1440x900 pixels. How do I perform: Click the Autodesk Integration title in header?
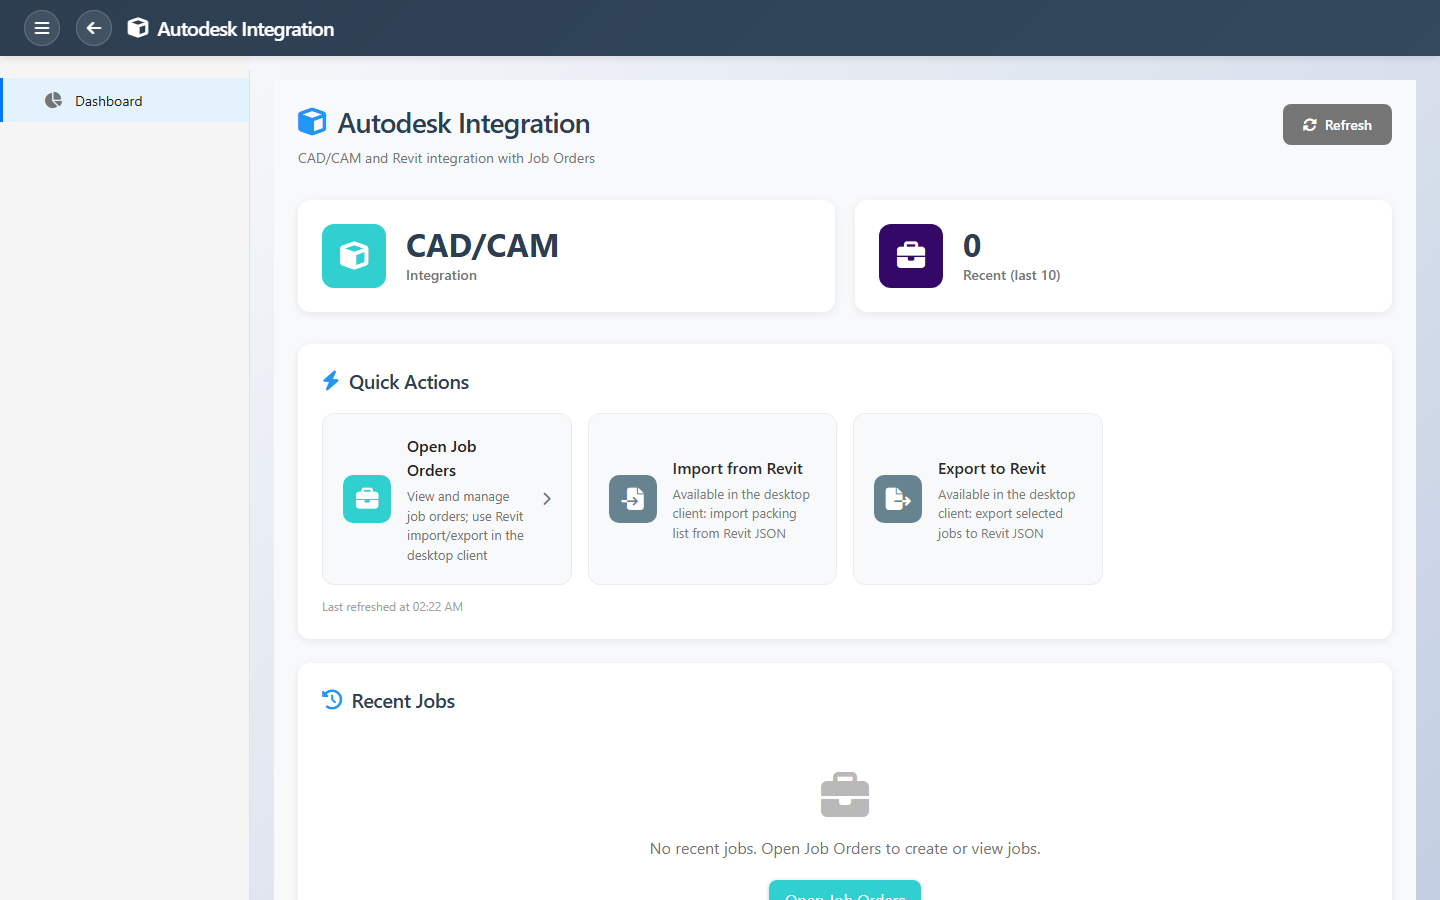click(x=246, y=29)
